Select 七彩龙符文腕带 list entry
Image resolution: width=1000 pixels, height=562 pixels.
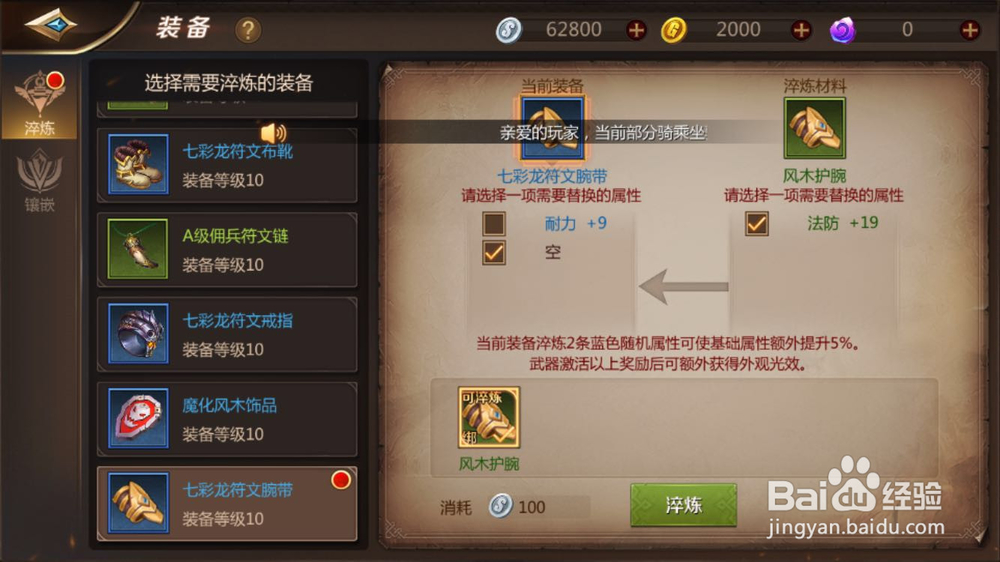pos(227,503)
